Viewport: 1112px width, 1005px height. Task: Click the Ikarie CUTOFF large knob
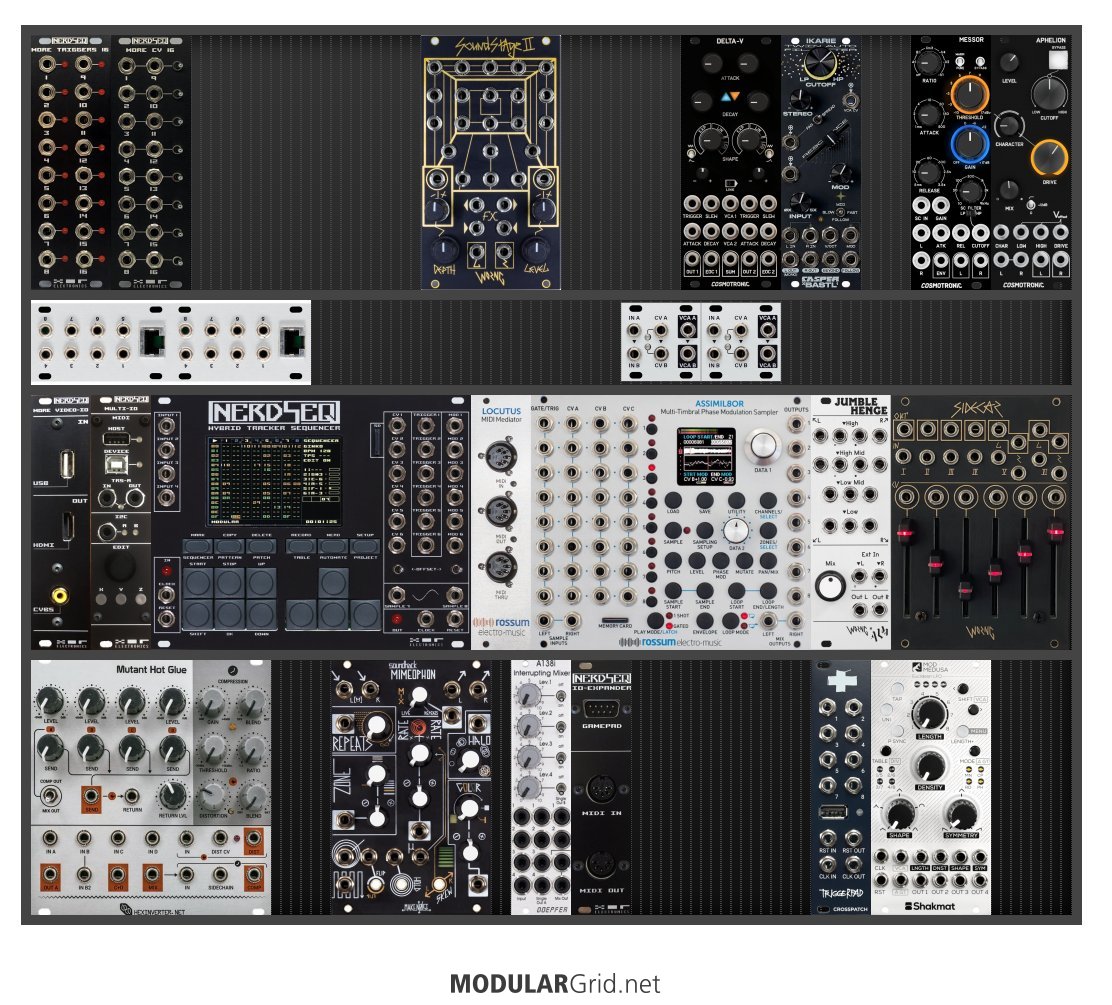coord(821,63)
